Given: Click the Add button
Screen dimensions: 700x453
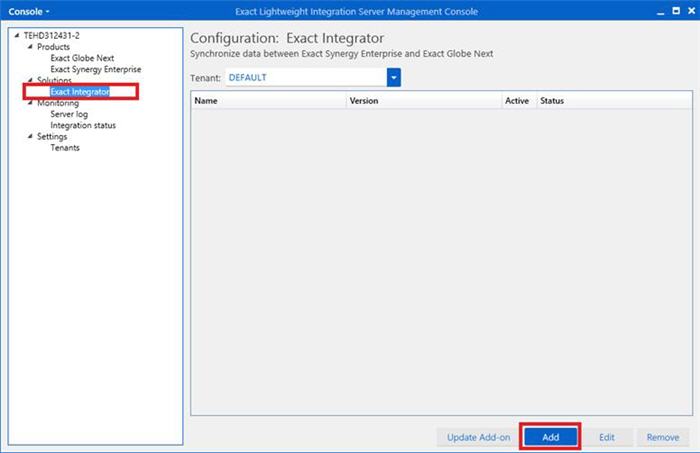Looking at the screenshot, I should coord(550,437).
